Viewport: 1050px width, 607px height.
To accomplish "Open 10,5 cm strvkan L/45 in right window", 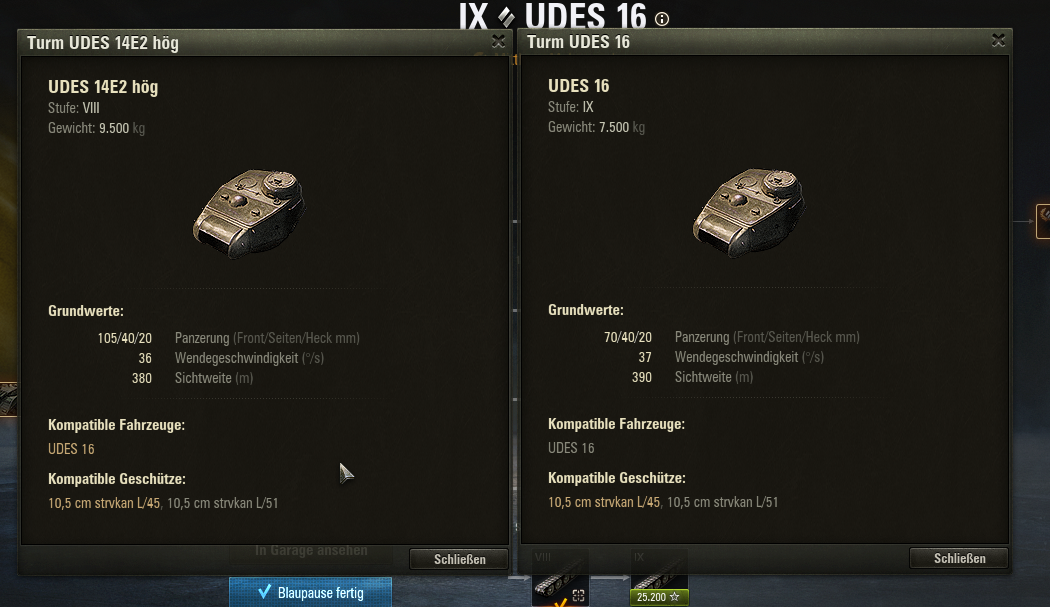I will (604, 502).
